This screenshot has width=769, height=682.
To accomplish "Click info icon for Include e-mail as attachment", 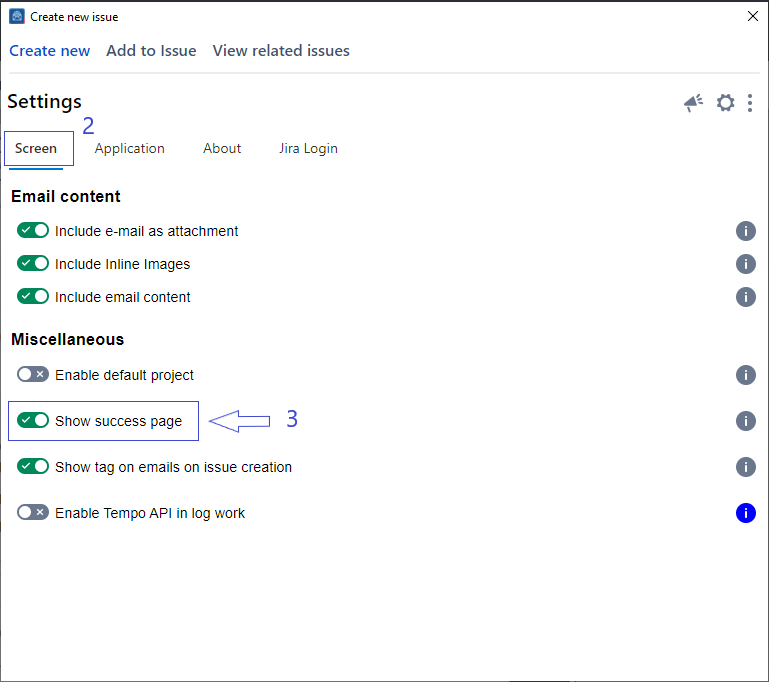I will (x=745, y=231).
